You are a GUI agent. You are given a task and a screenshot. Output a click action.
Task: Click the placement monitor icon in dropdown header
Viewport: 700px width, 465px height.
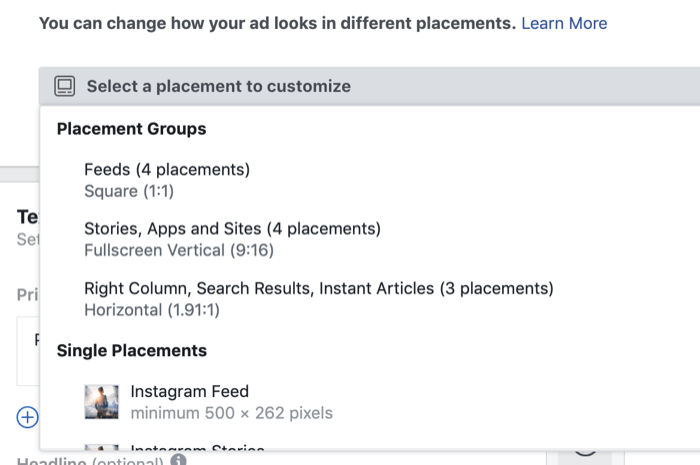pos(65,86)
